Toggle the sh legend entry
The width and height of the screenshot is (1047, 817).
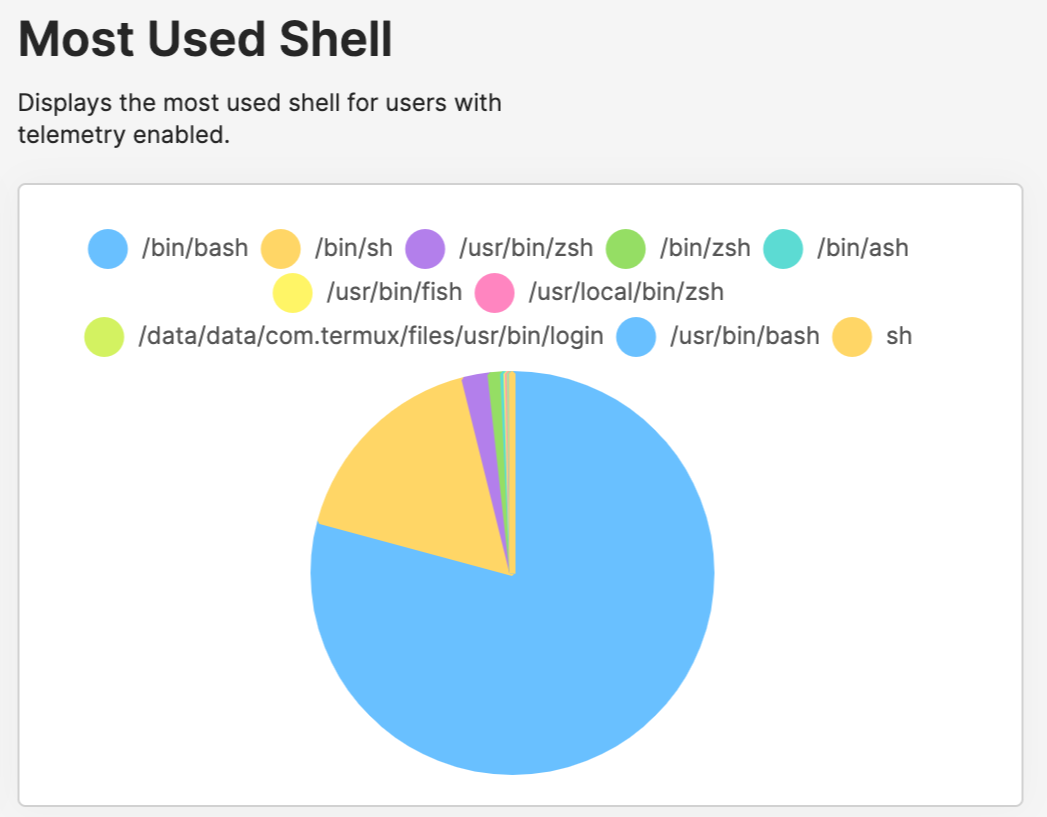[x=871, y=336]
